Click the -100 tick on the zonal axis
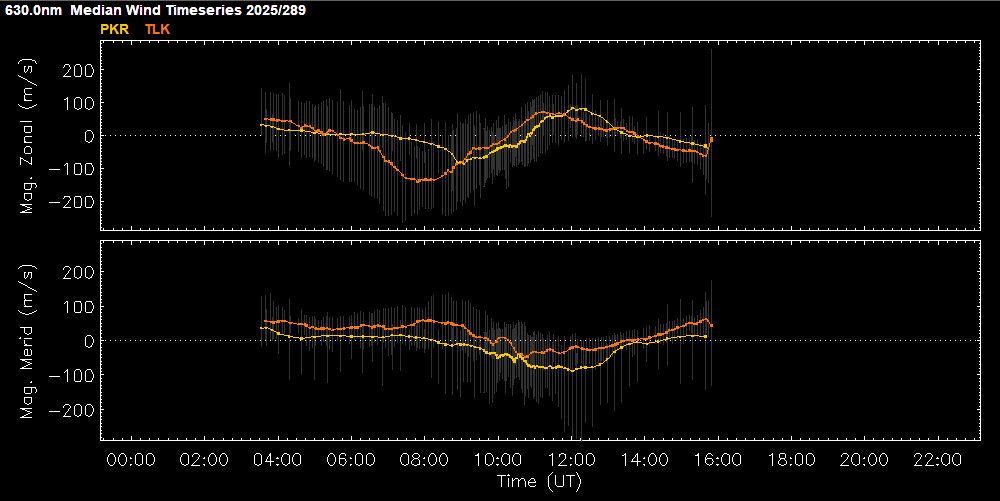This screenshot has height=501, width=1000. (x=74, y=169)
